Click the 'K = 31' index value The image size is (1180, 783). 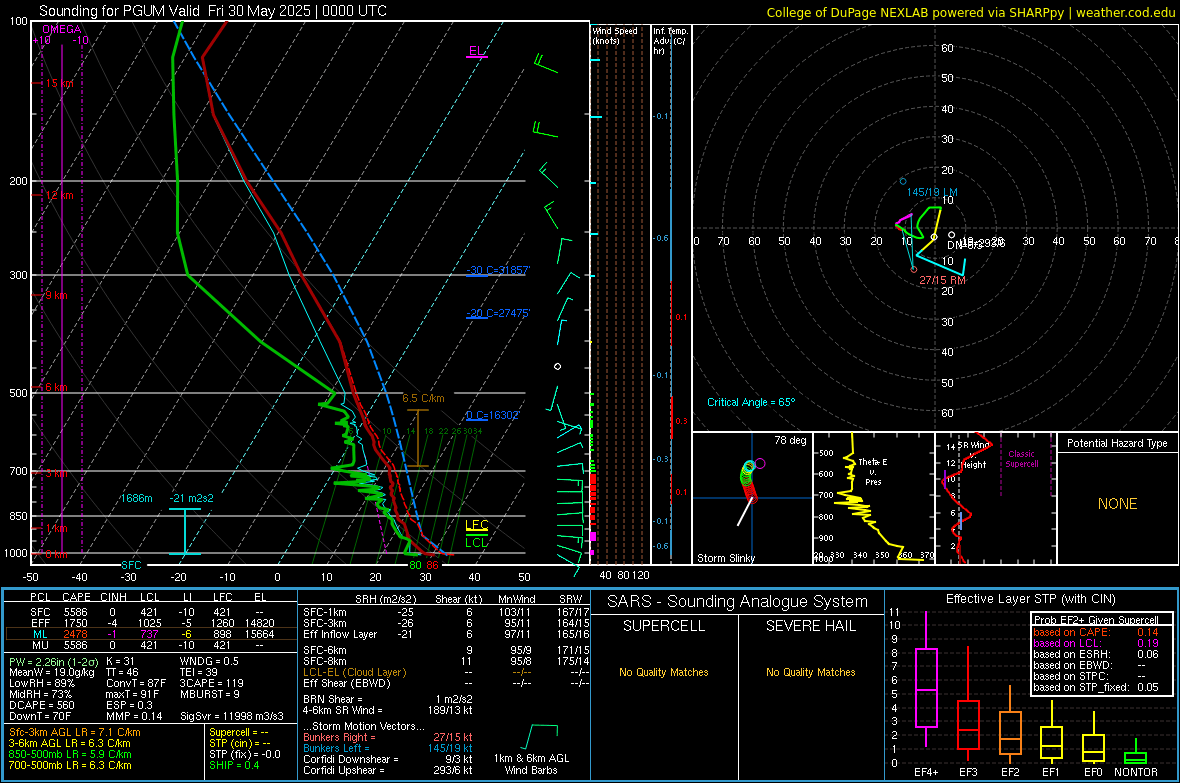coord(120,661)
